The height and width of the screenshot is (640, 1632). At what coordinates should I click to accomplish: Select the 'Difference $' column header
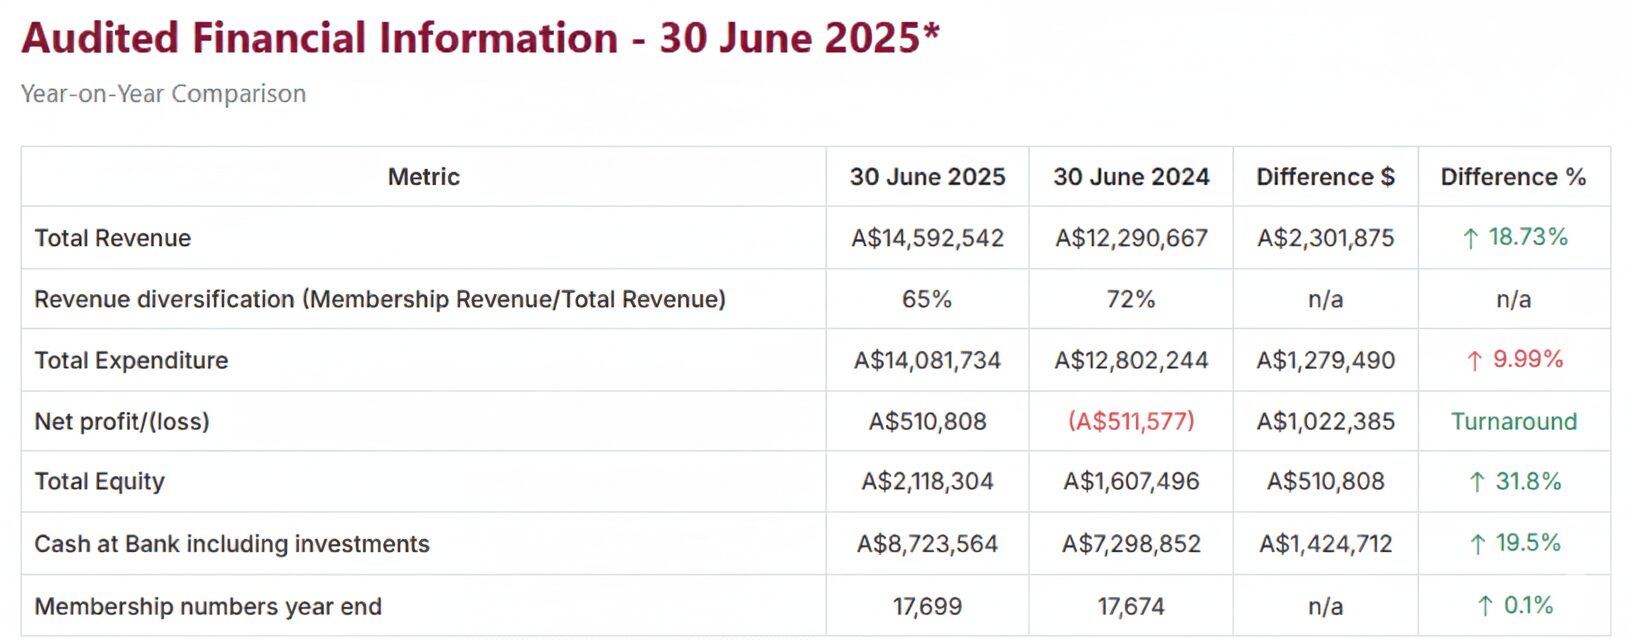click(x=1325, y=177)
